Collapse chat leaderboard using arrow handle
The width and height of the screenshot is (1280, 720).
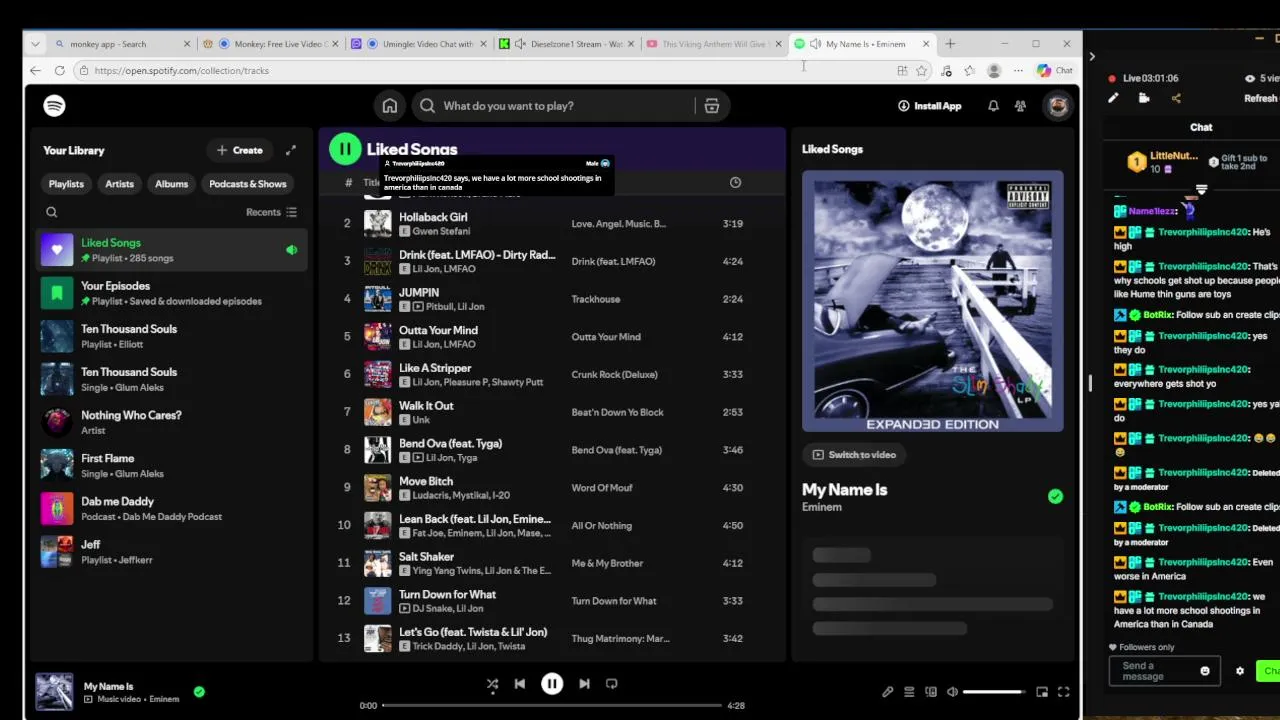pos(1201,190)
